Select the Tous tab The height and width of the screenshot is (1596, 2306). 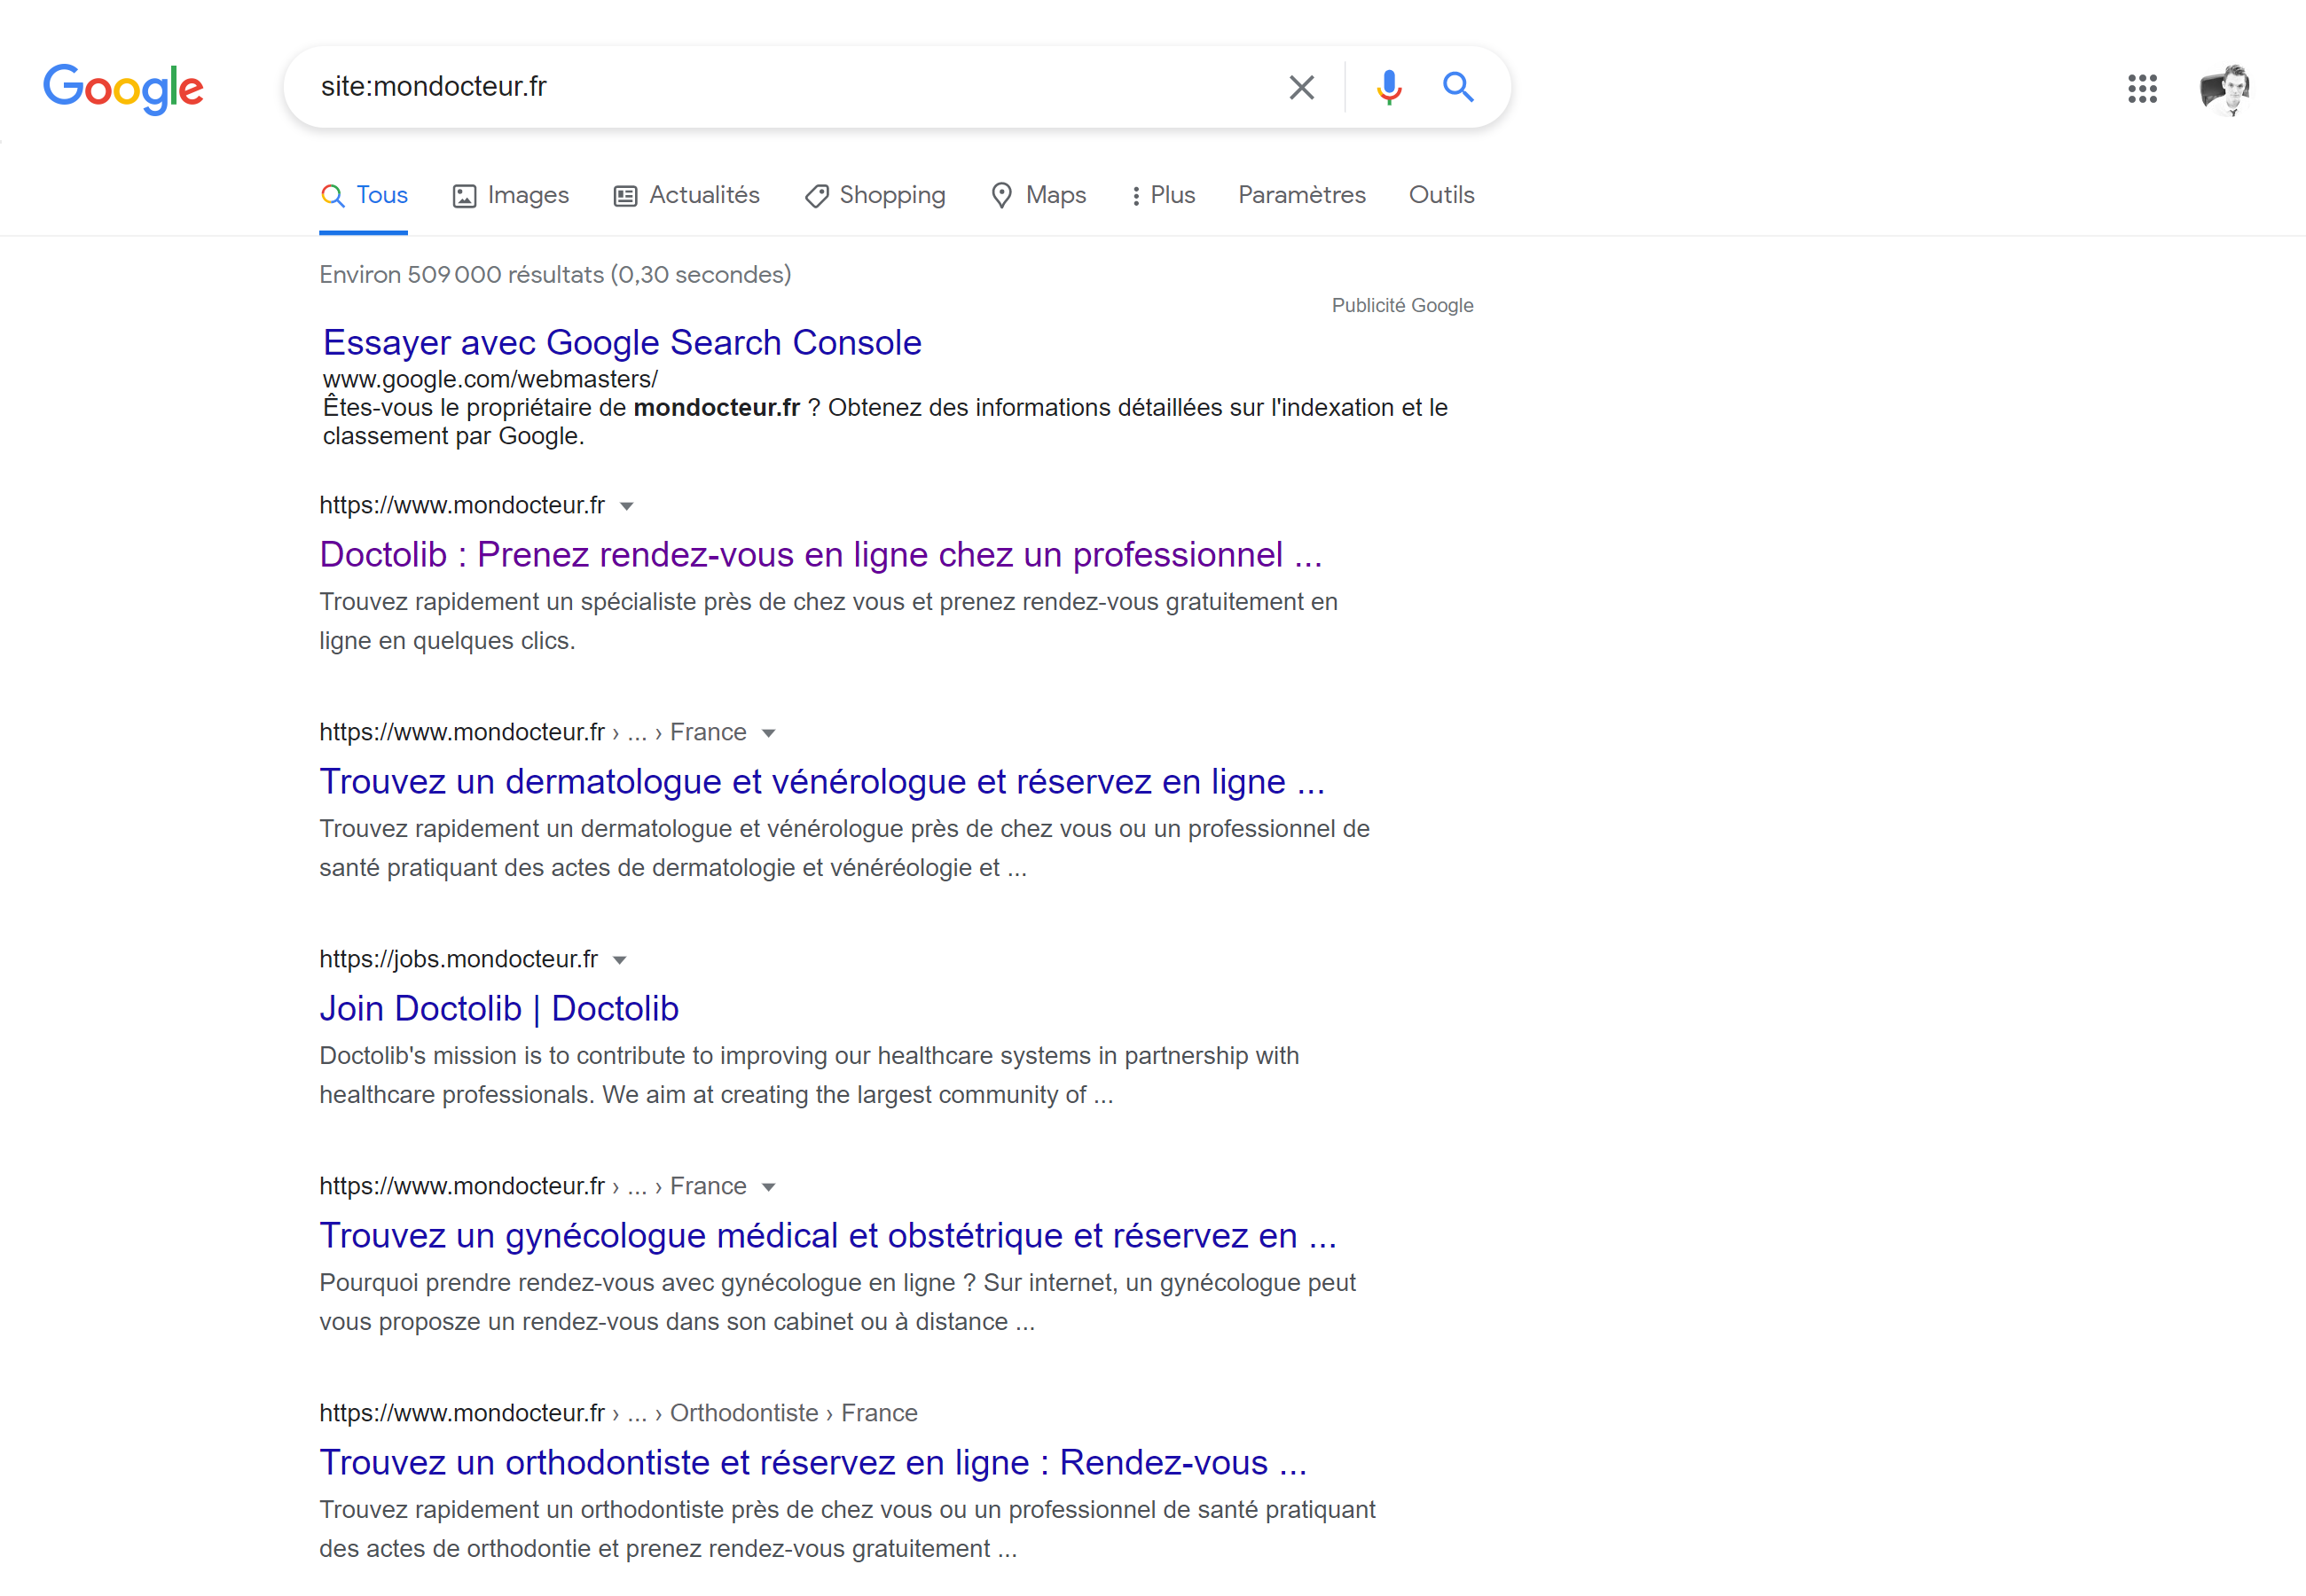[364, 195]
